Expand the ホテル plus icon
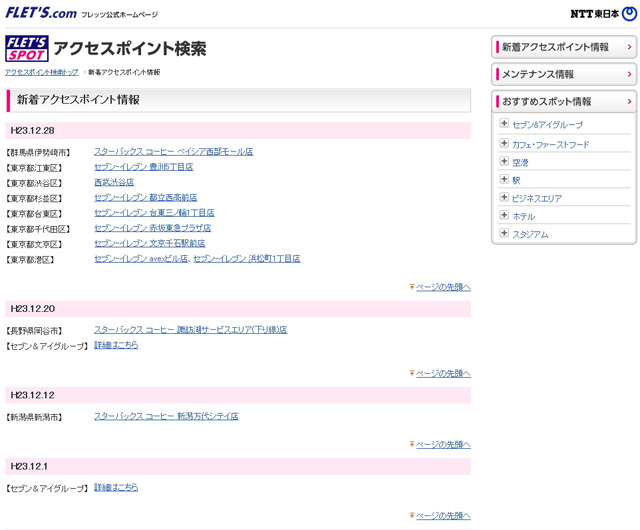Screen dimensions: 640x530 point(504,215)
